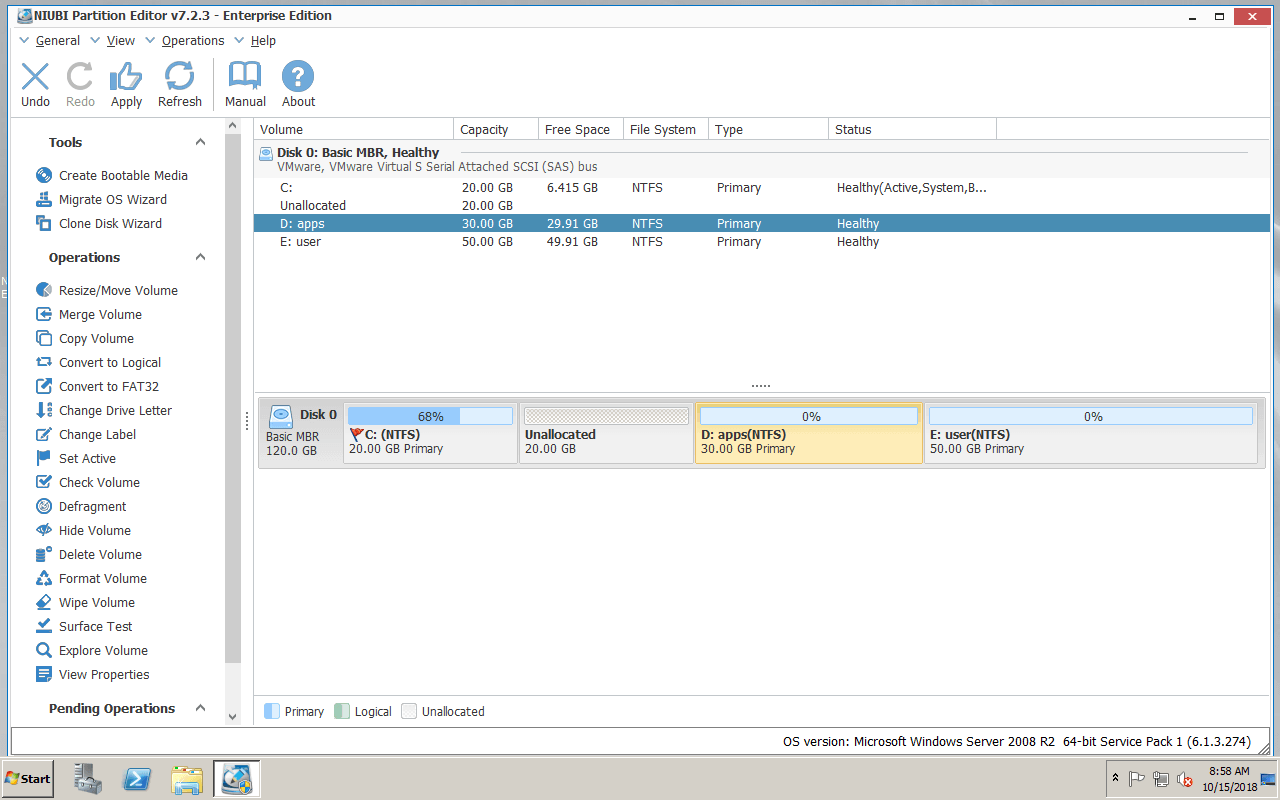Image resolution: width=1280 pixels, height=800 pixels.
Task: Collapse the Operations section chevron
Action: click(x=200, y=257)
